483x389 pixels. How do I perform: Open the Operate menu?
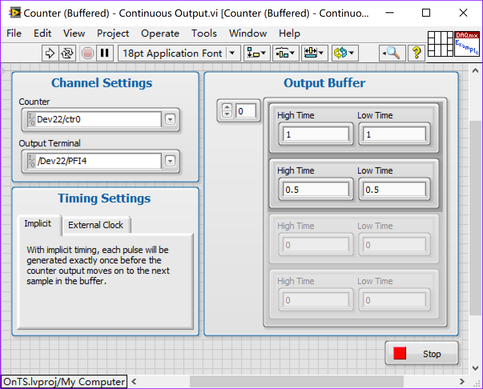tap(160, 33)
